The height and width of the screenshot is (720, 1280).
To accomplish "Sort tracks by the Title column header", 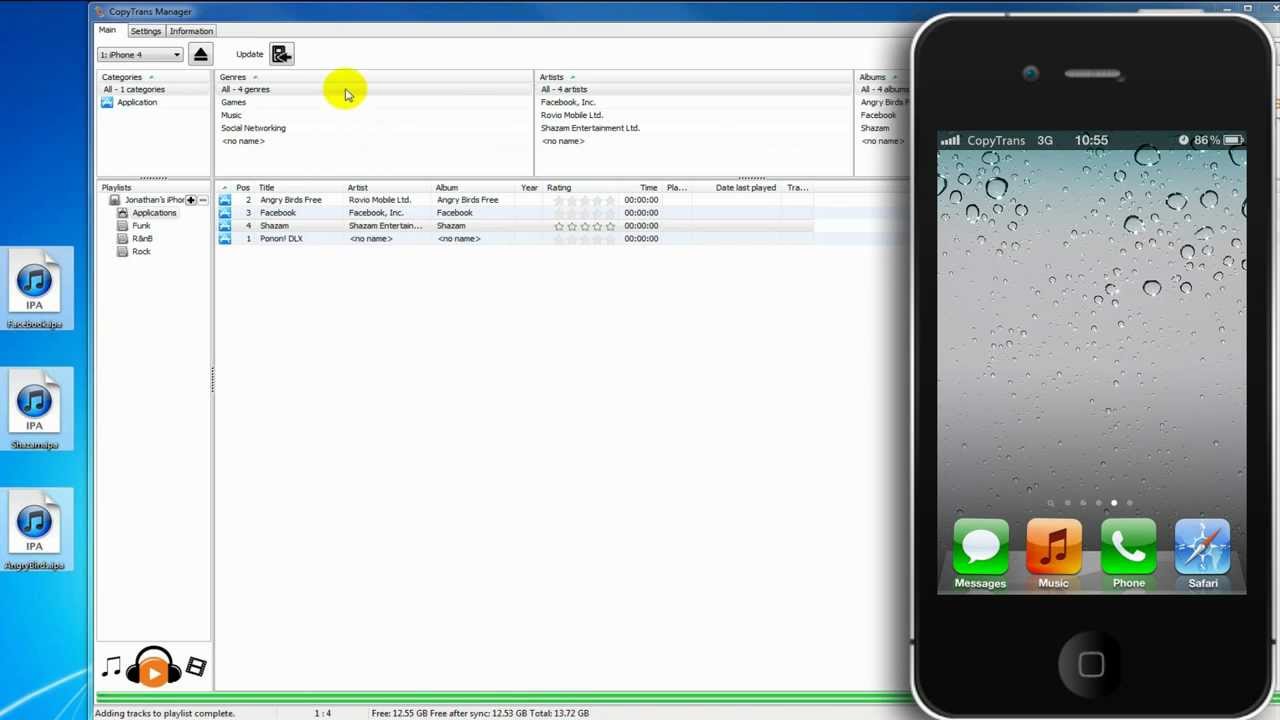I will pyautogui.click(x=267, y=188).
